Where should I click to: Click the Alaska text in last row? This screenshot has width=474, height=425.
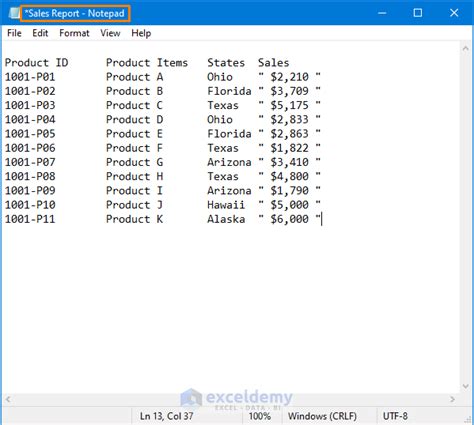tap(226, 219)
